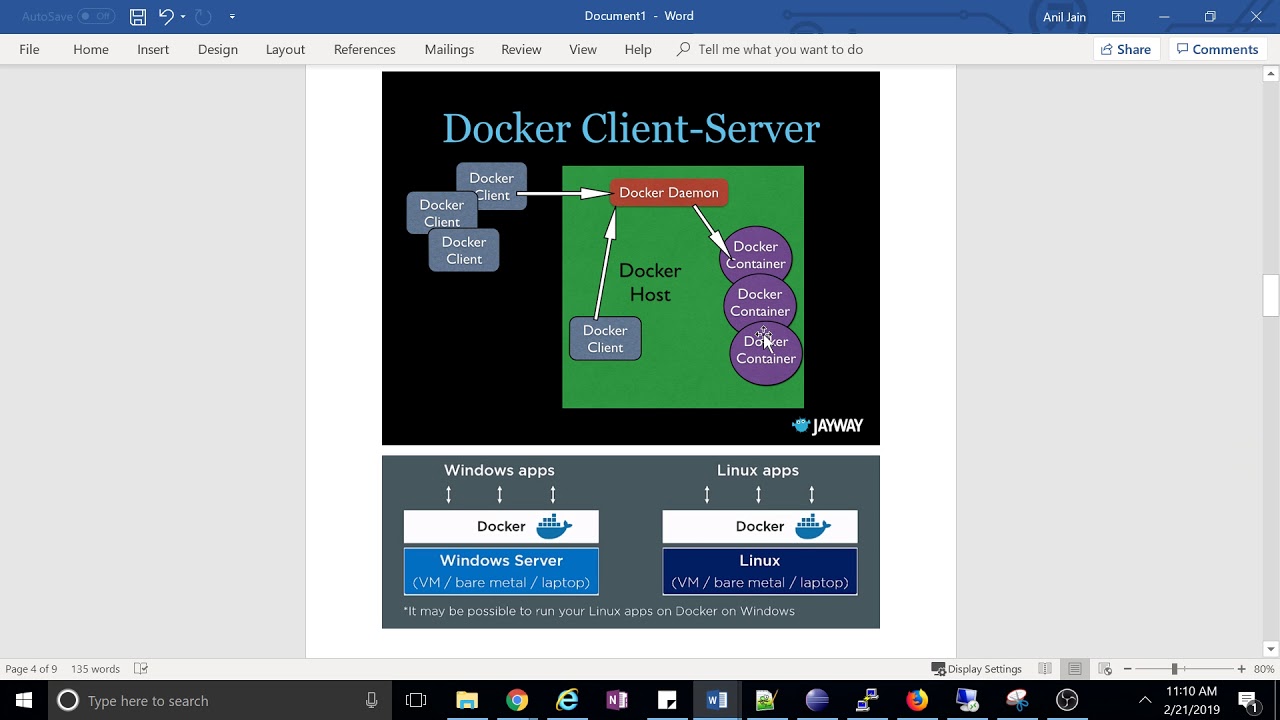
Task: Select the Windows/Linux apps Docker image
Action: click(x=631, y=542)
